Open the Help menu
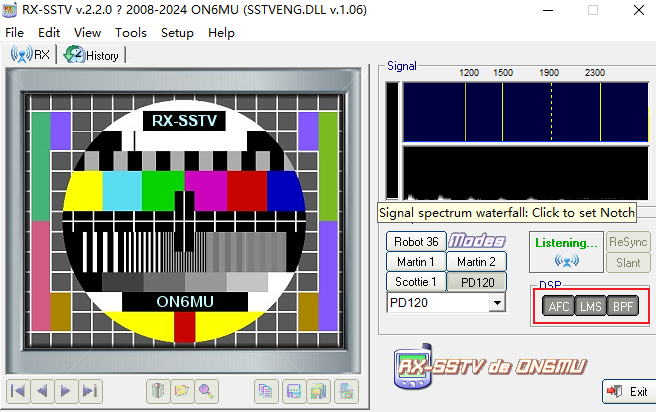This screenshot has width=656, height=412. (x=221, y=33)
